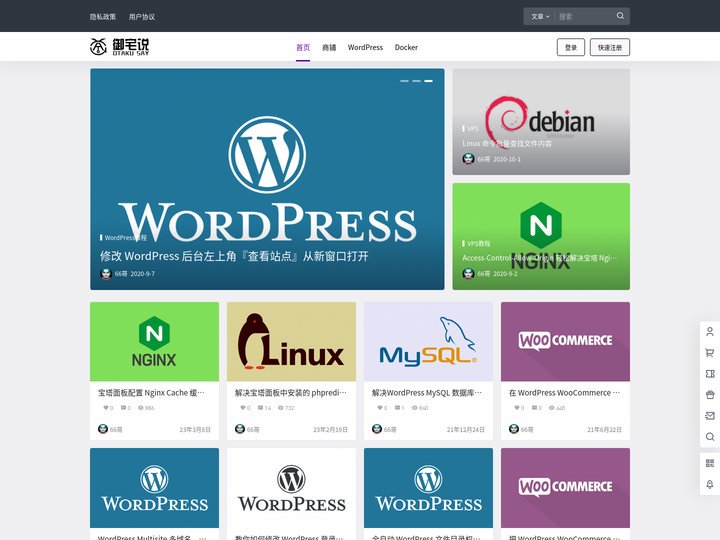Click author avatar on the WordPress hero slide
The height and width of the screenshot is (540, 720).
106,274
